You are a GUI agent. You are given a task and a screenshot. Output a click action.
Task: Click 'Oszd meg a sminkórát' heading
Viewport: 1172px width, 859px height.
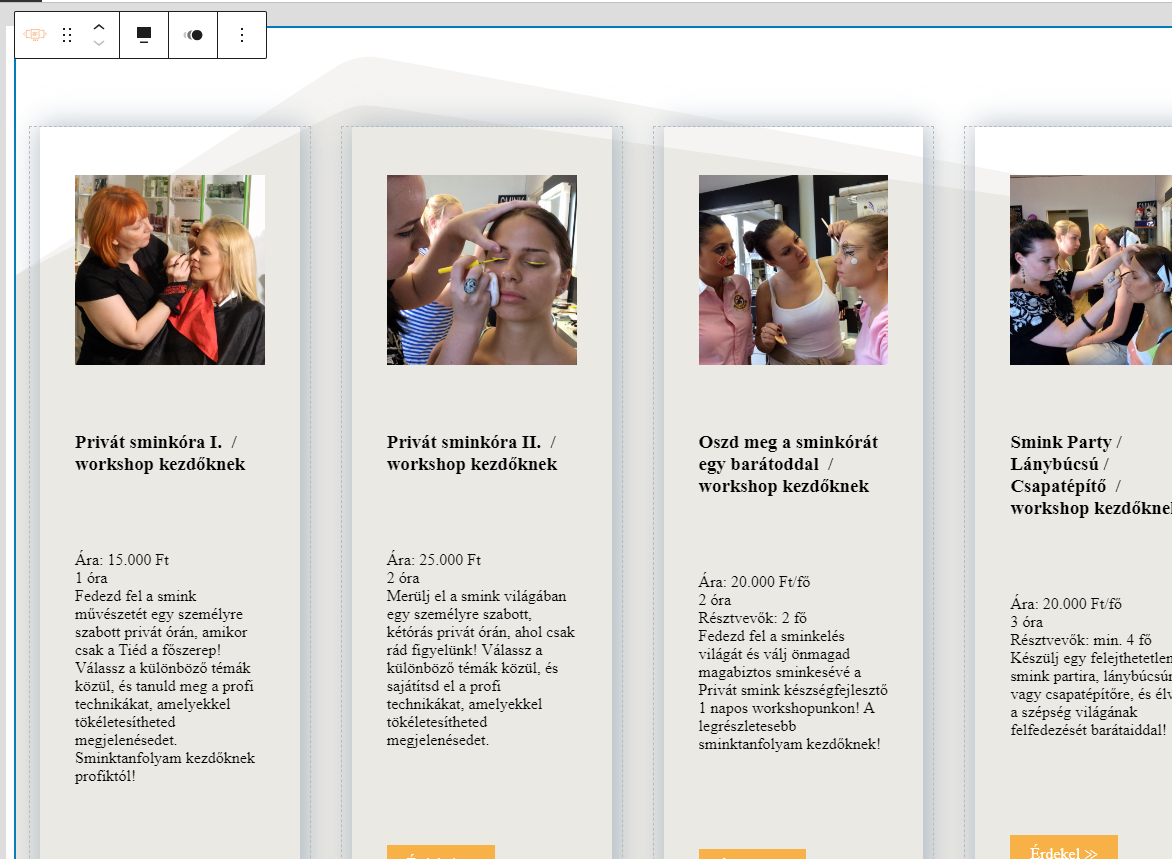pos(788,464)
